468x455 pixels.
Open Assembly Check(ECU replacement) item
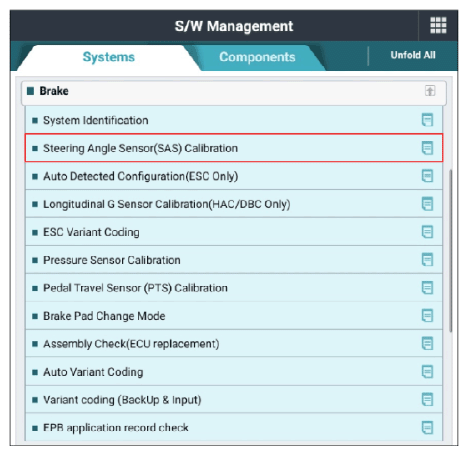[x=234, y=344]
